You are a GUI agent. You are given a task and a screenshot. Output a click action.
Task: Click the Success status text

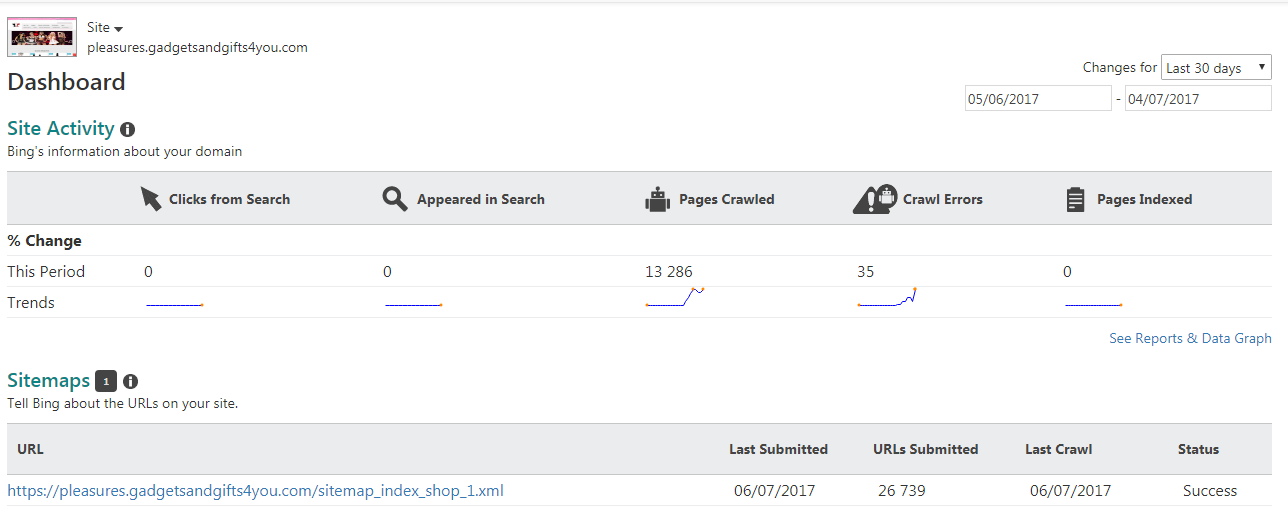[x=1210, y=491]
